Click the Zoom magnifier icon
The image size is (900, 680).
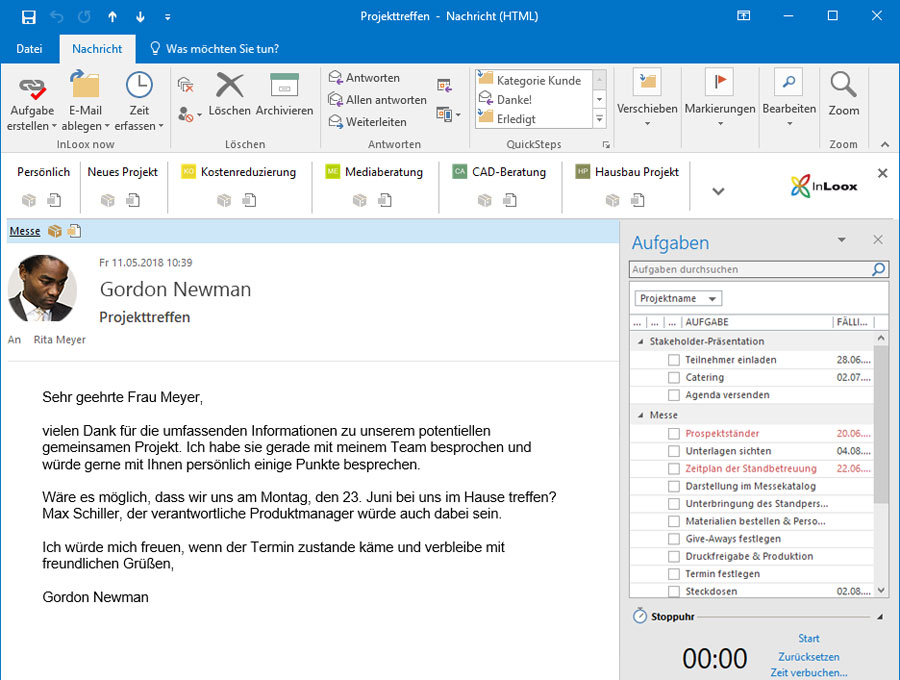[x=843, y=84]
